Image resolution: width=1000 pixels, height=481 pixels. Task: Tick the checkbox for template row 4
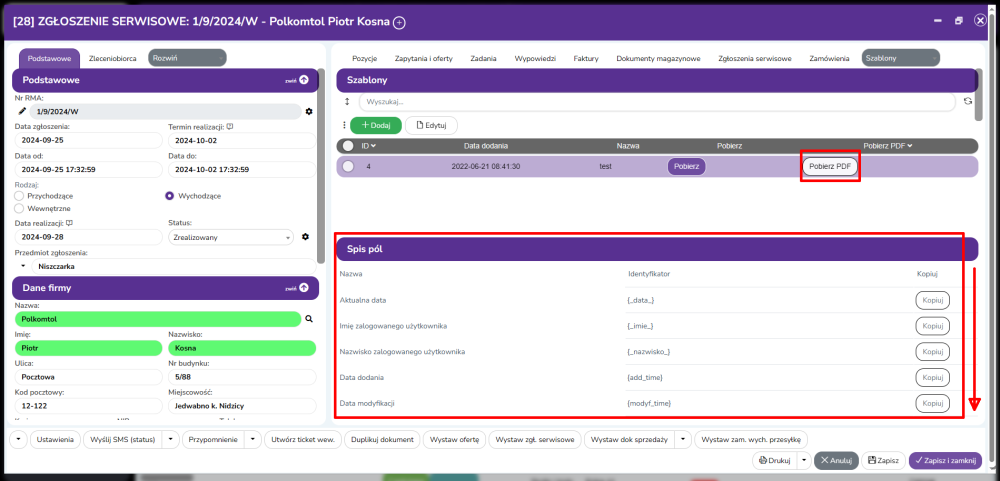tap(348, 166)
